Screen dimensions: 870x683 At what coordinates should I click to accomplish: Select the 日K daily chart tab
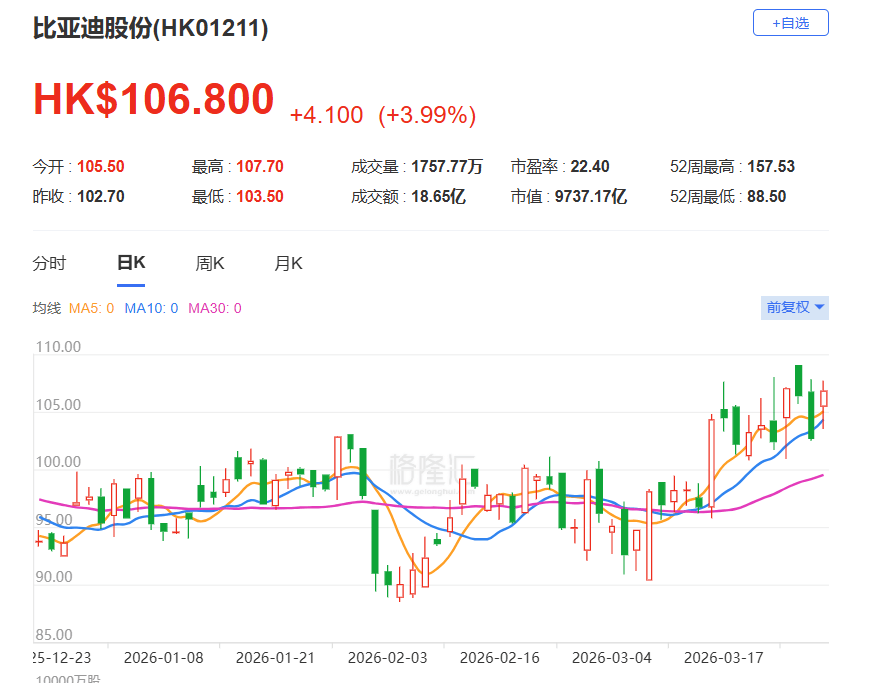pos(130,262)
